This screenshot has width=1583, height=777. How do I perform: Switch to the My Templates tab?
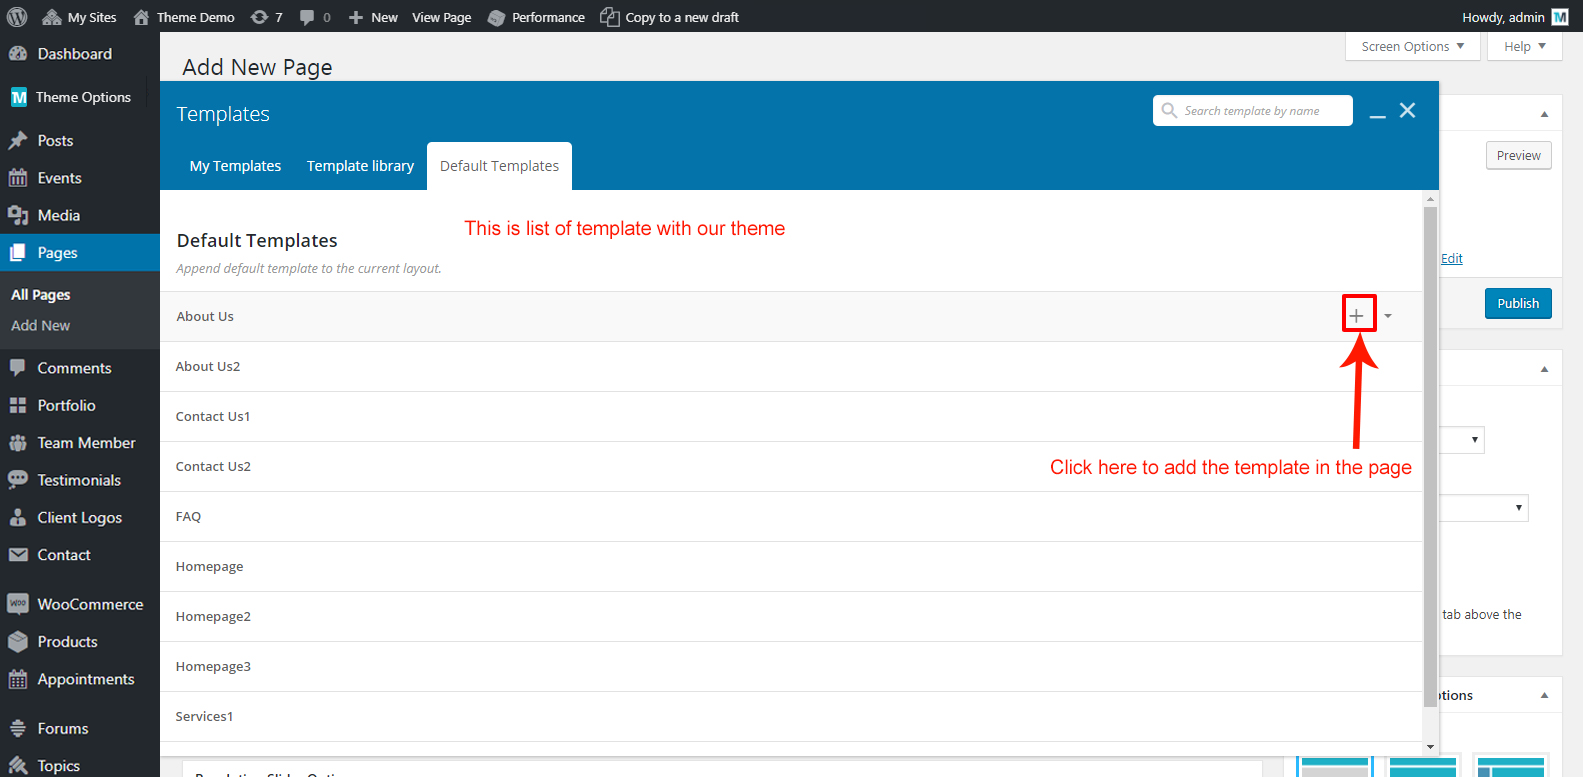(x=235, y=166)
